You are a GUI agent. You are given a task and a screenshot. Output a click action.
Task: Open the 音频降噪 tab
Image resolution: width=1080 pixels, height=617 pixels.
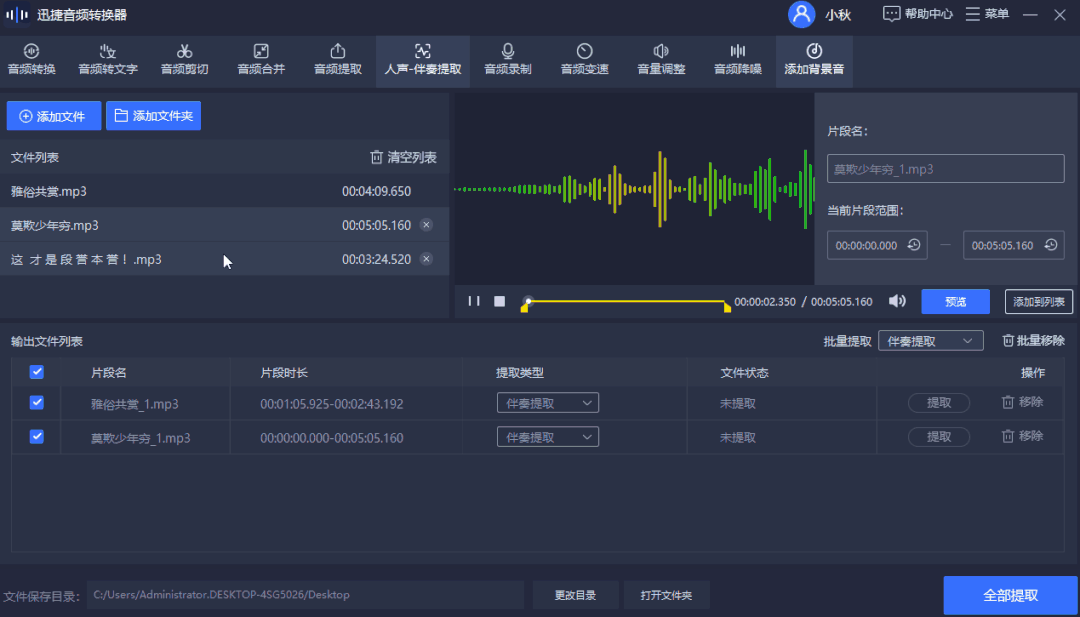tap(738, 61)
